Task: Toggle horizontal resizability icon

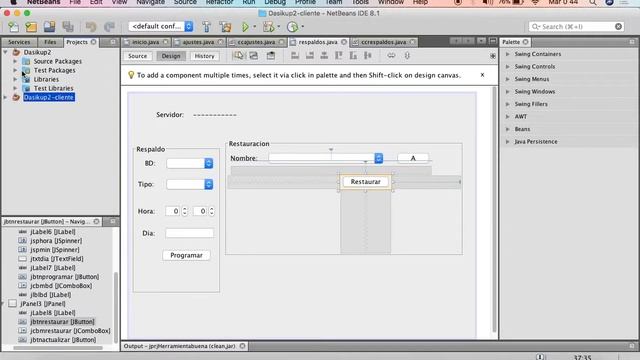Action: click(391, 56)
